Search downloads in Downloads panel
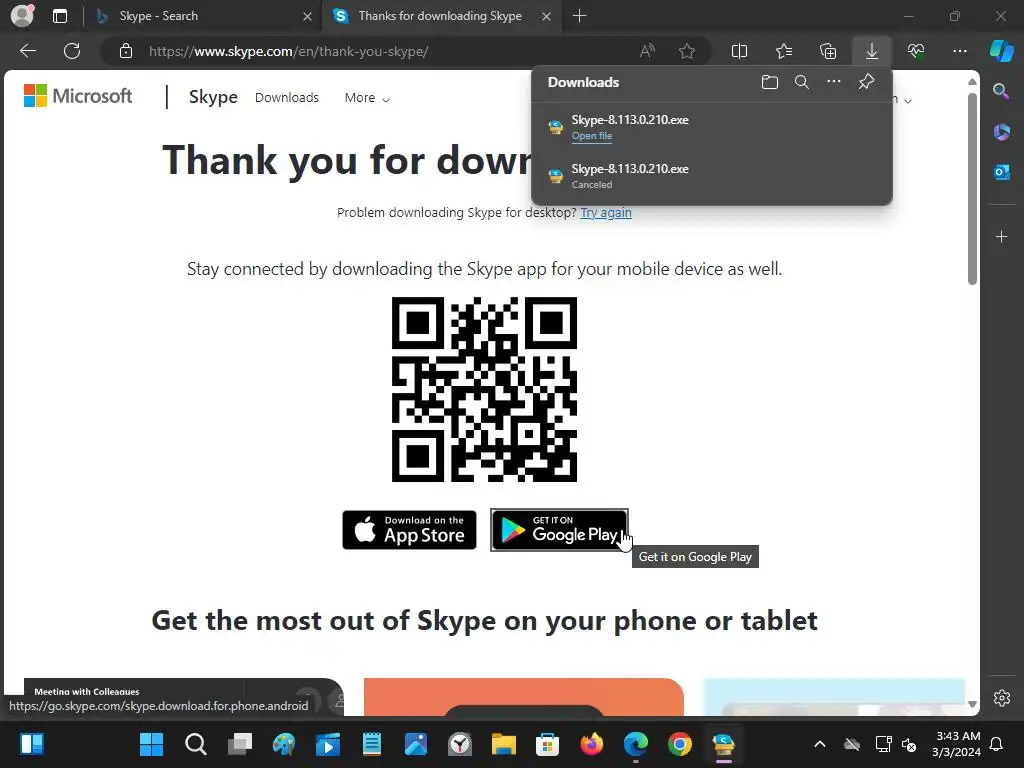 802,82
